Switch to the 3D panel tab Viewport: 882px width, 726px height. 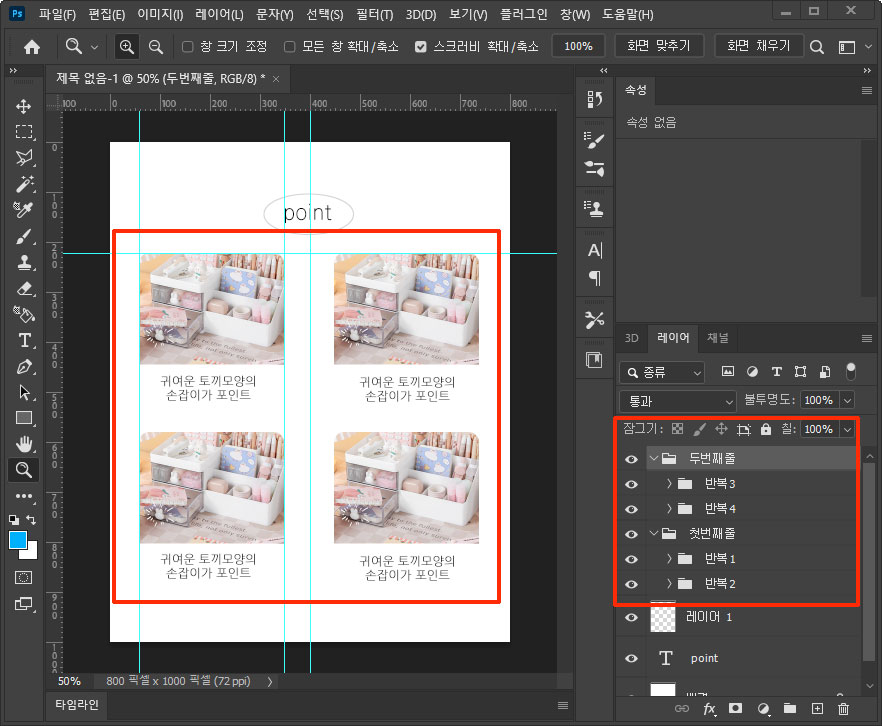(631, 338)
